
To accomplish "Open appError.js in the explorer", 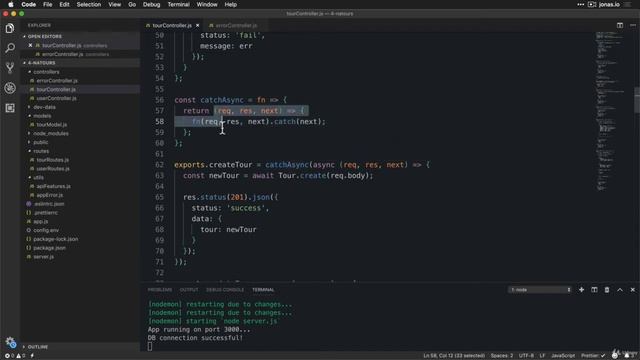I will [49, 195].
